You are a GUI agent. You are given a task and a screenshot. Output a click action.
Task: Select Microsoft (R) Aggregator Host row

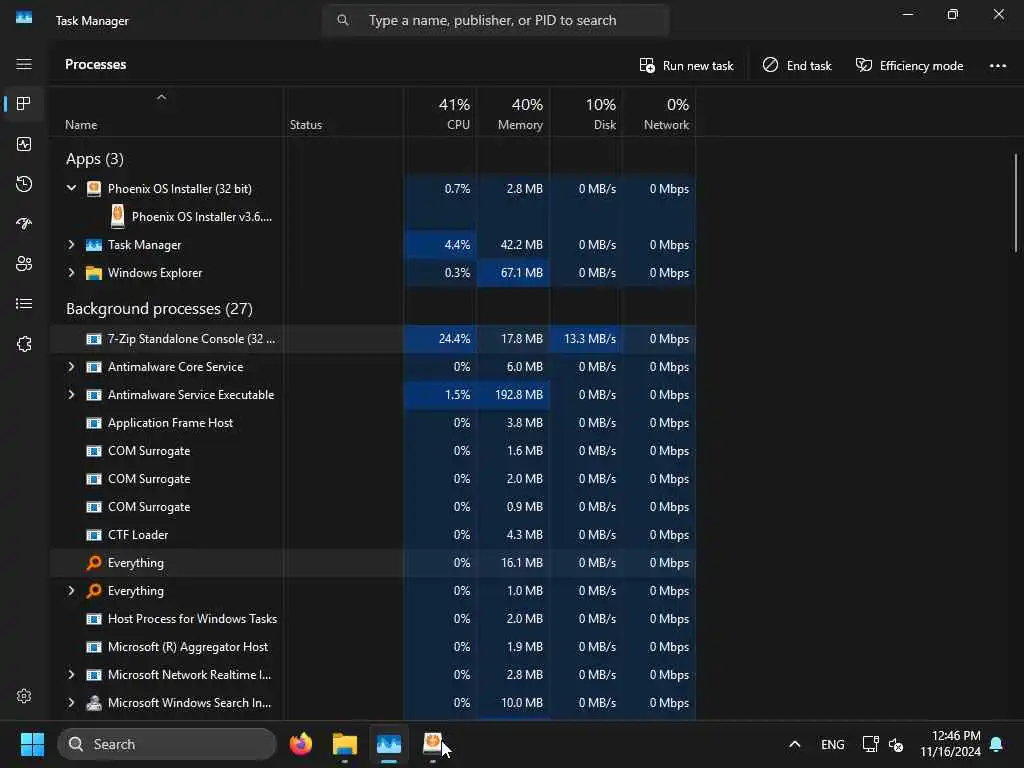coord(373,647)
